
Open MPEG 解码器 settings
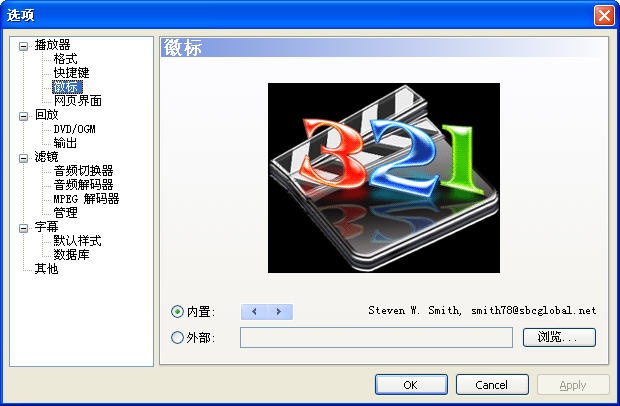coord(86,199)
